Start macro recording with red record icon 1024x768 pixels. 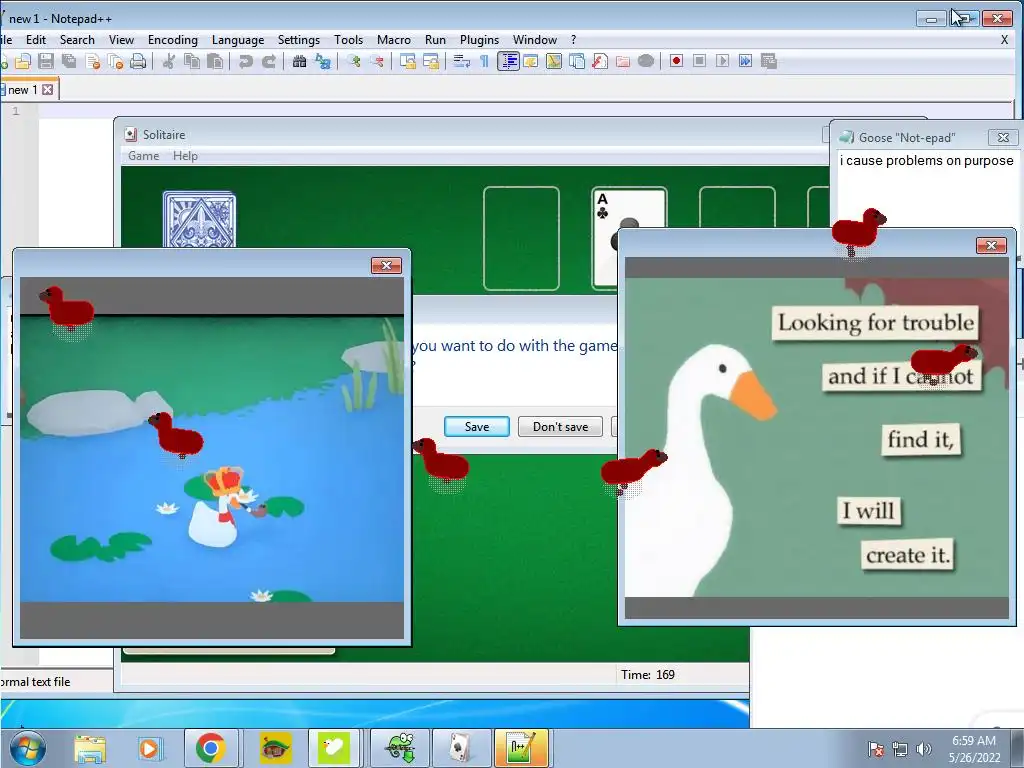(677, 61)
